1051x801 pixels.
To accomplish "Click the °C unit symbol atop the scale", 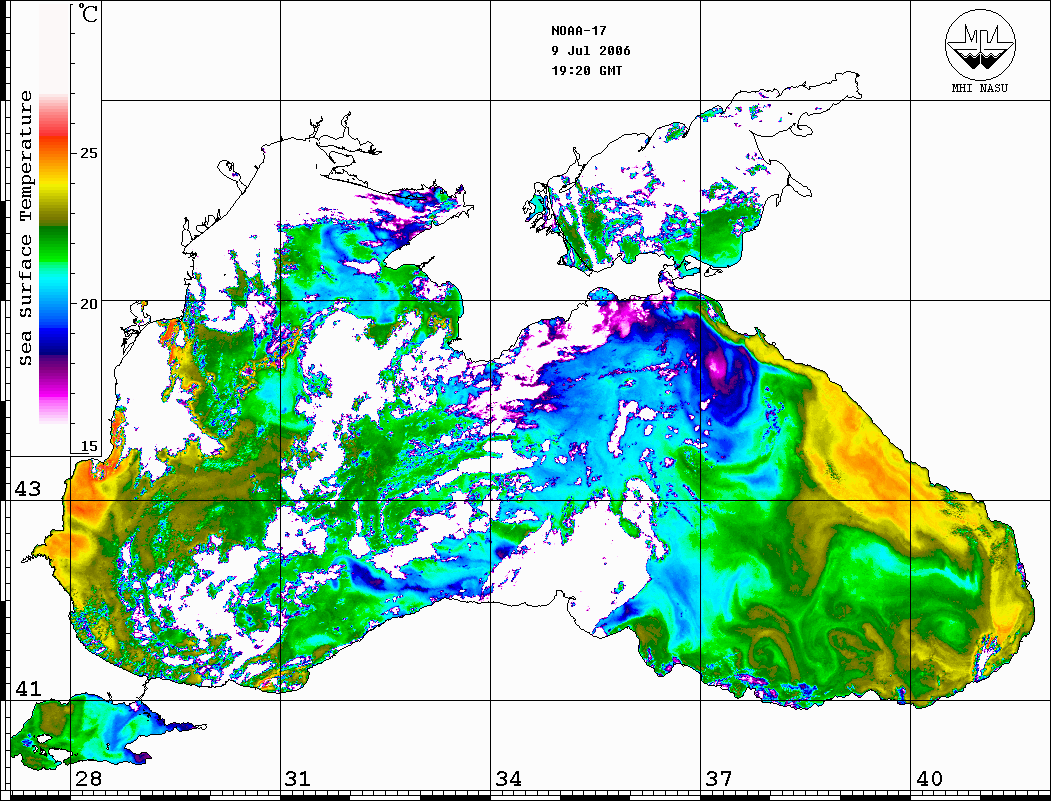I will 89,16.
